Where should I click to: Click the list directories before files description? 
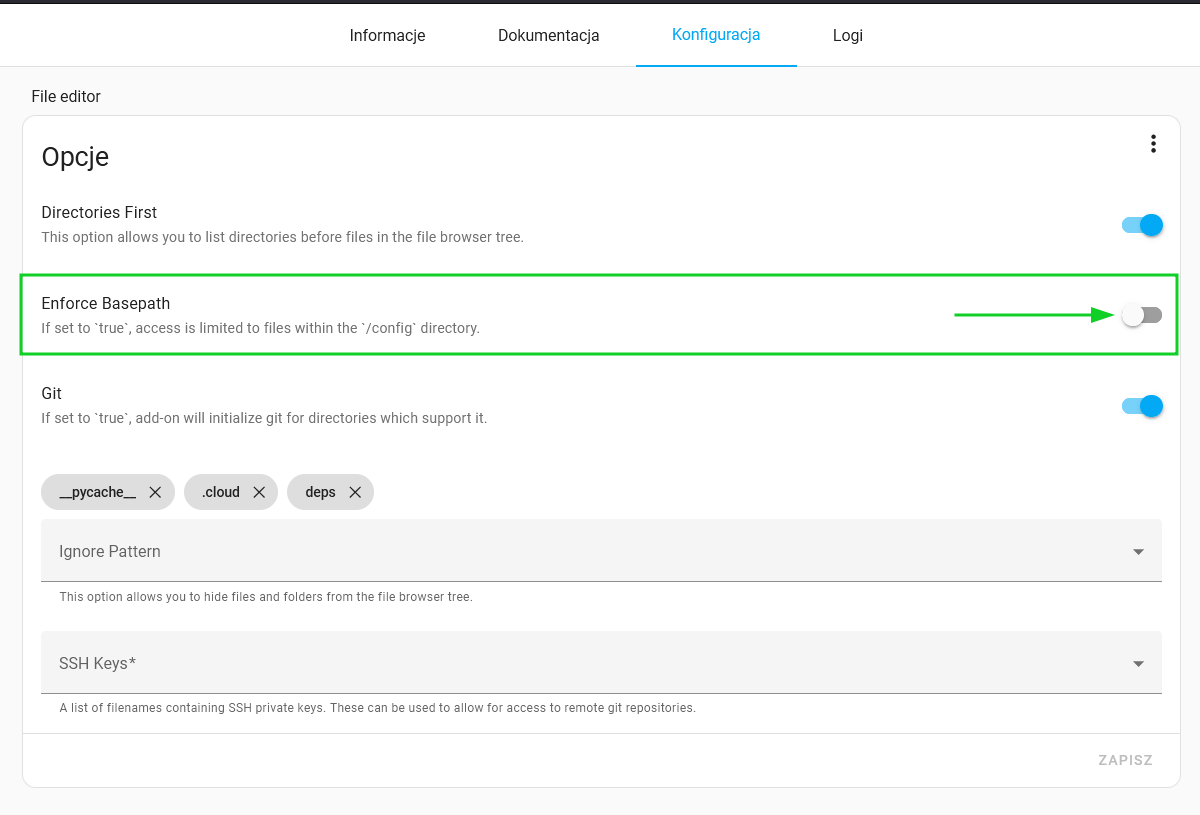[x=282, y=237]
